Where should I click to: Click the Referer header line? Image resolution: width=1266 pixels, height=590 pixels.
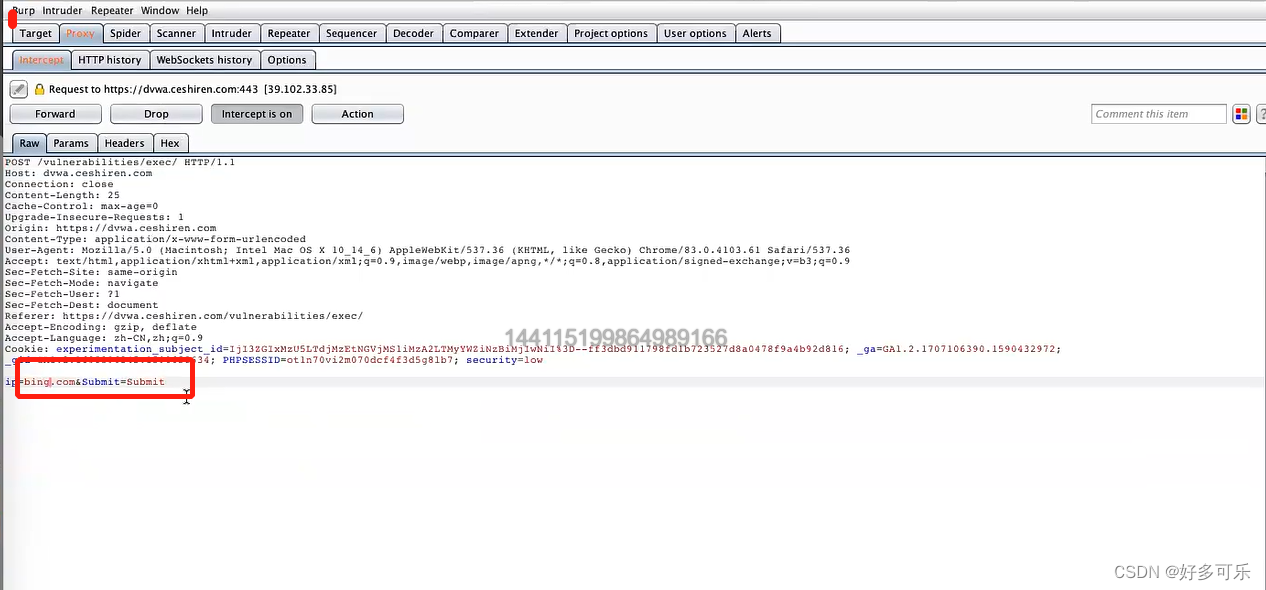(x=184, y=316)
